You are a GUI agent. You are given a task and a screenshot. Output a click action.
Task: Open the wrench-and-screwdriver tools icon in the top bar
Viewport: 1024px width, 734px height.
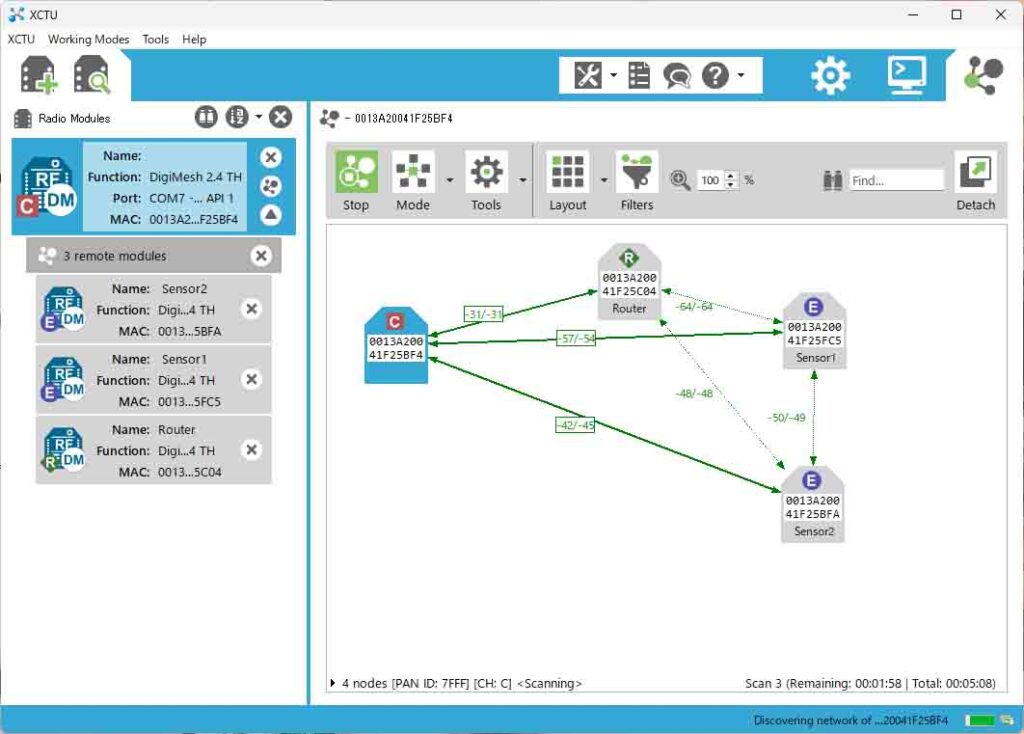[588, 75]
